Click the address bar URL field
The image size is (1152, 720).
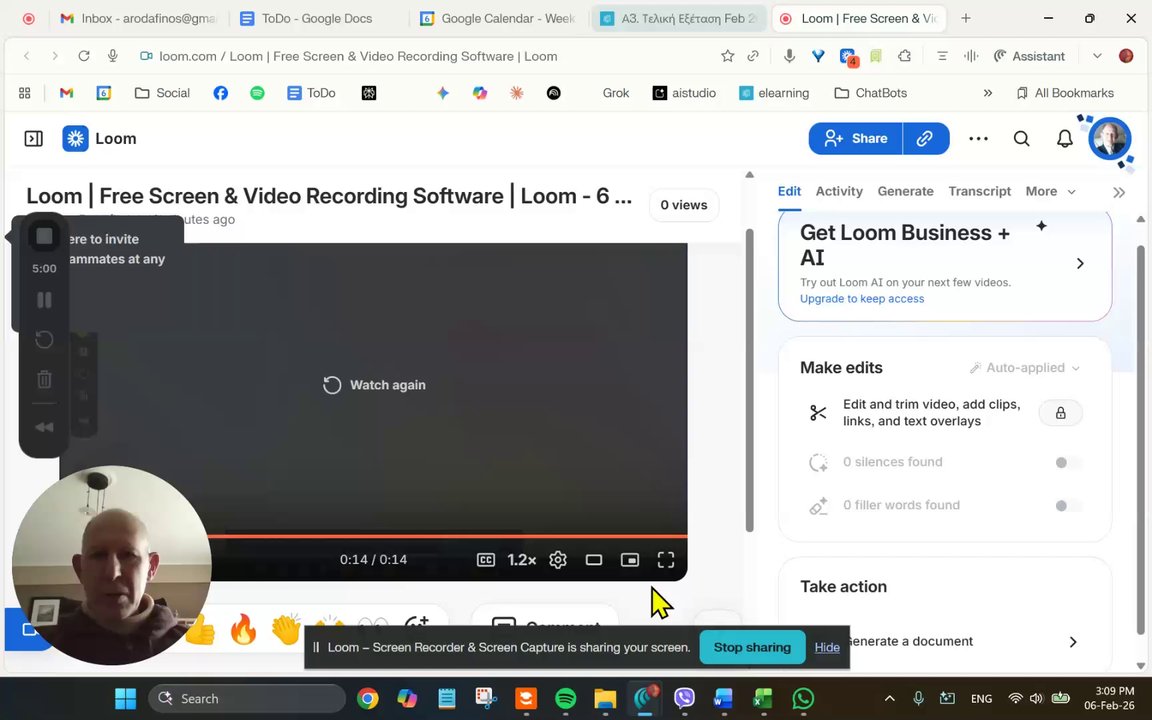[x=358, y=57]
